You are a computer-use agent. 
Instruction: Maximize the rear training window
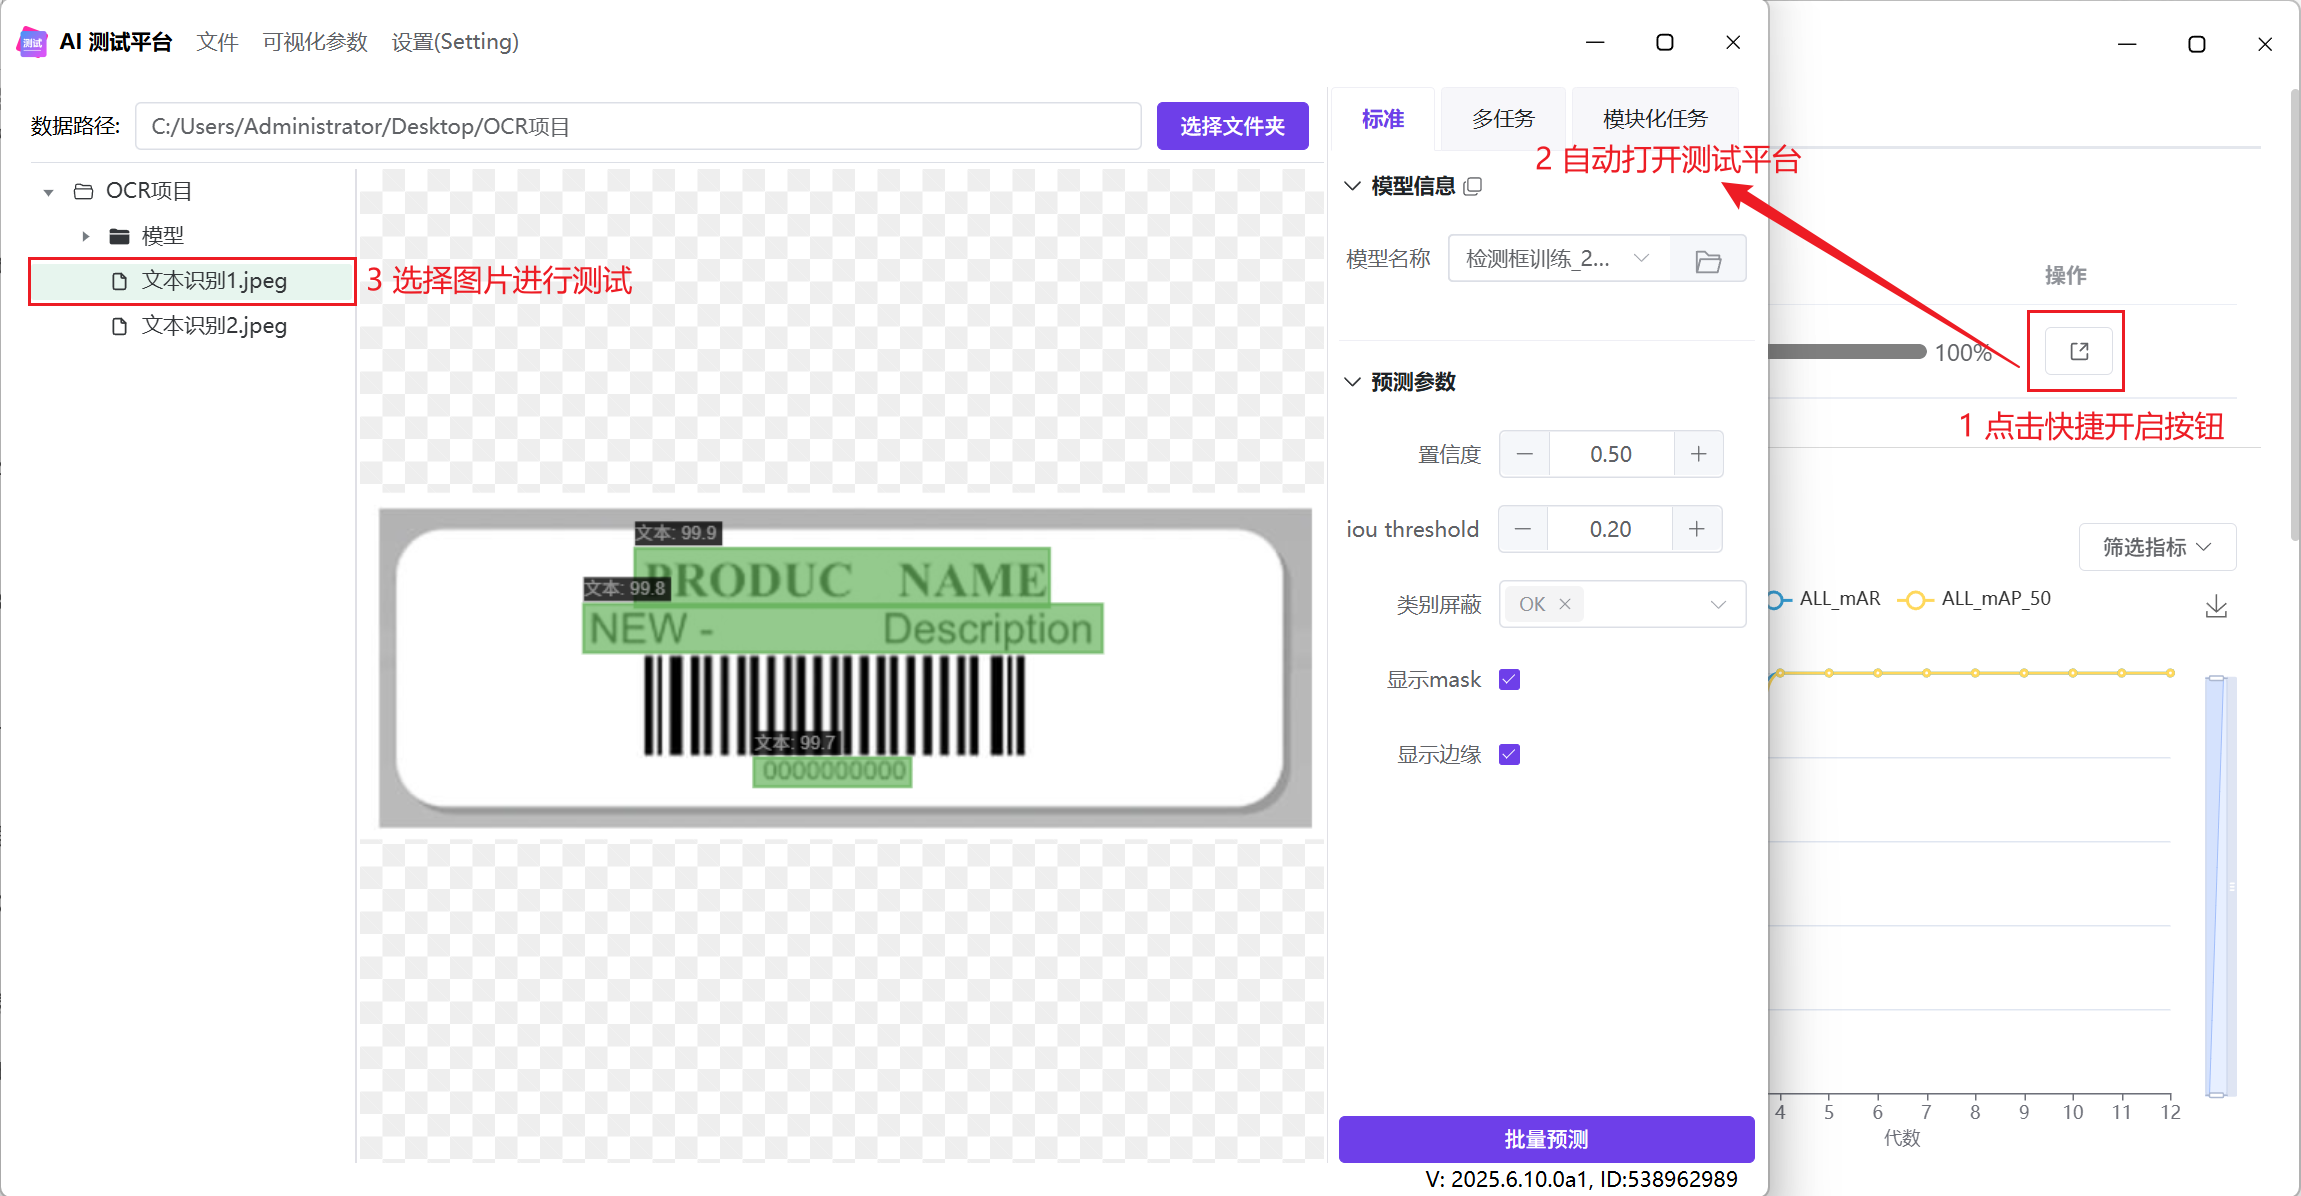[x=2196, y=44]
